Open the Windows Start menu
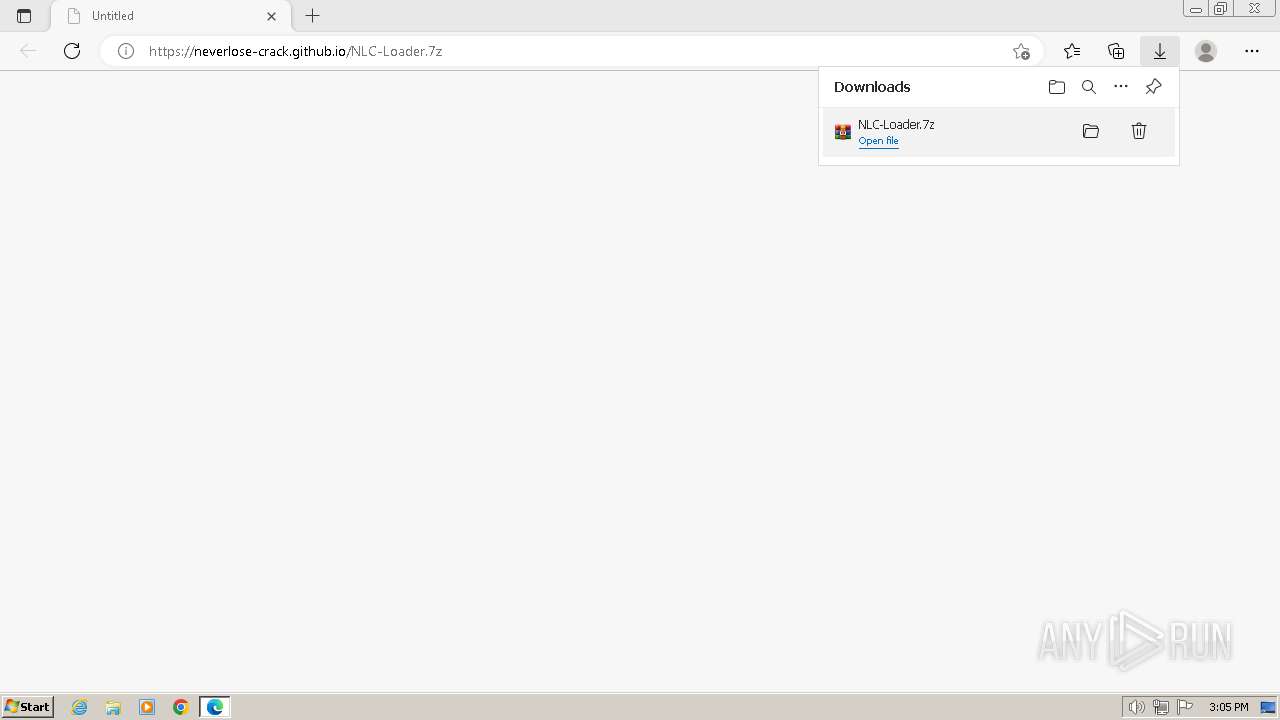The height and width of the screenshot is (720, 1280). [x=27, y=707]
